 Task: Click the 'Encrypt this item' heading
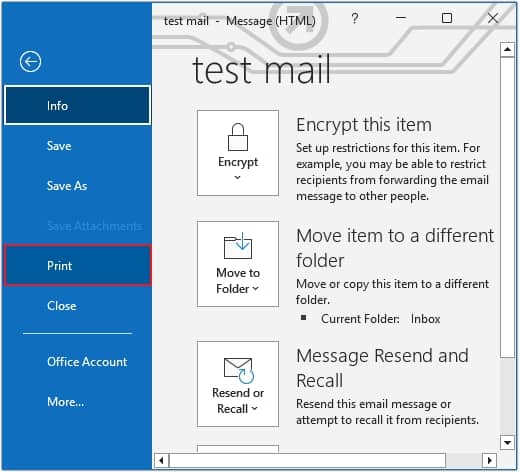pyautogui.click(x=364, y=125)
